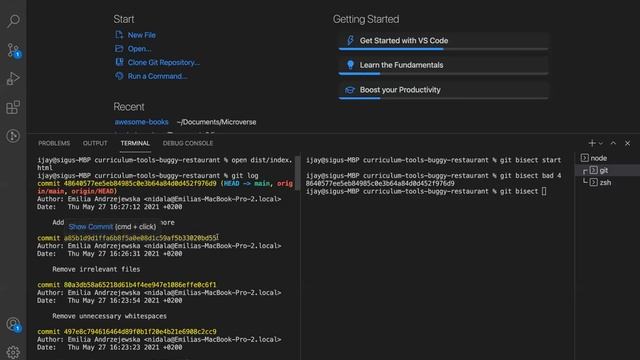
Task: Click the Get Started with VS Code progress bar
Action: [x=443, y=49]
